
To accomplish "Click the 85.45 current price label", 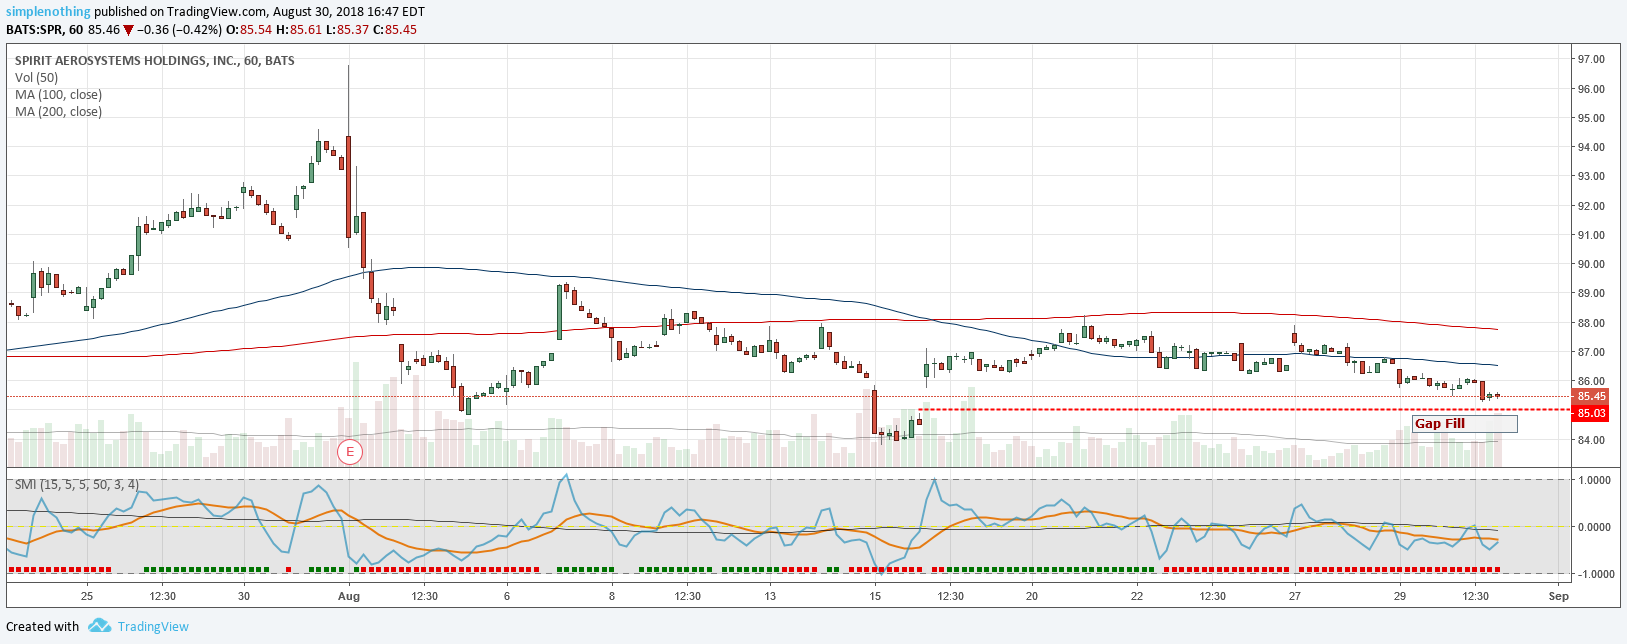I will coord(1591,397).
